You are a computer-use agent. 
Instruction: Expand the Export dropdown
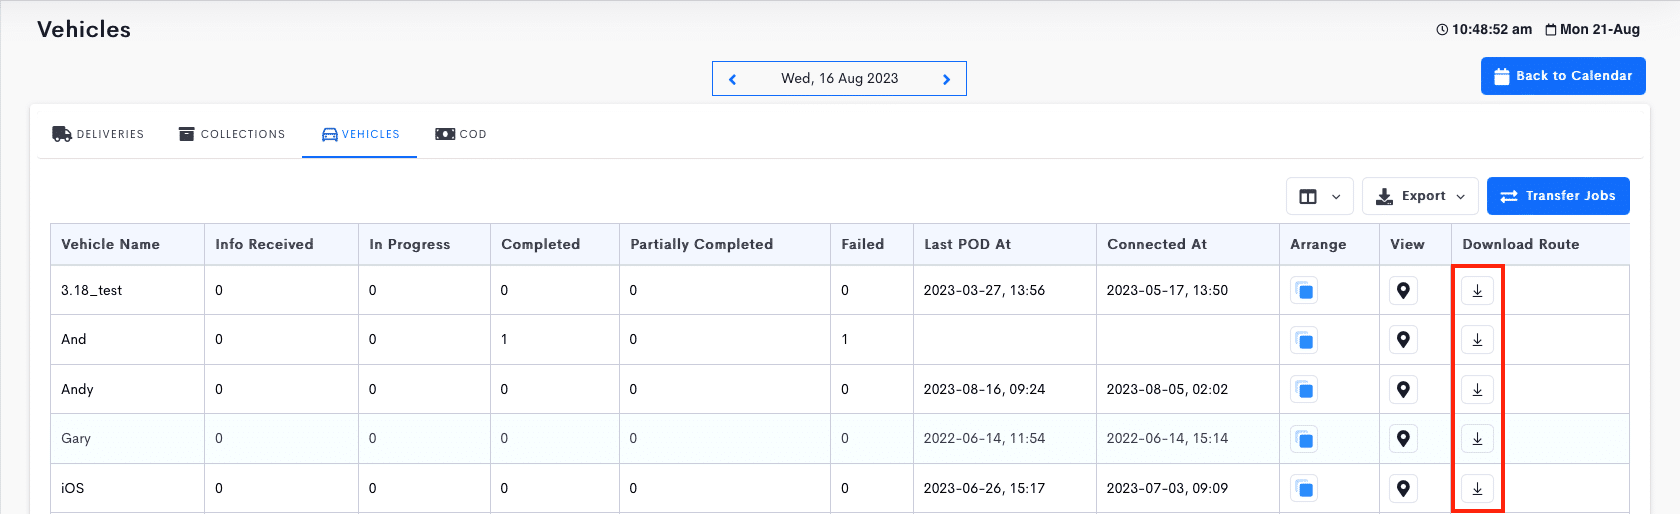1420,196
